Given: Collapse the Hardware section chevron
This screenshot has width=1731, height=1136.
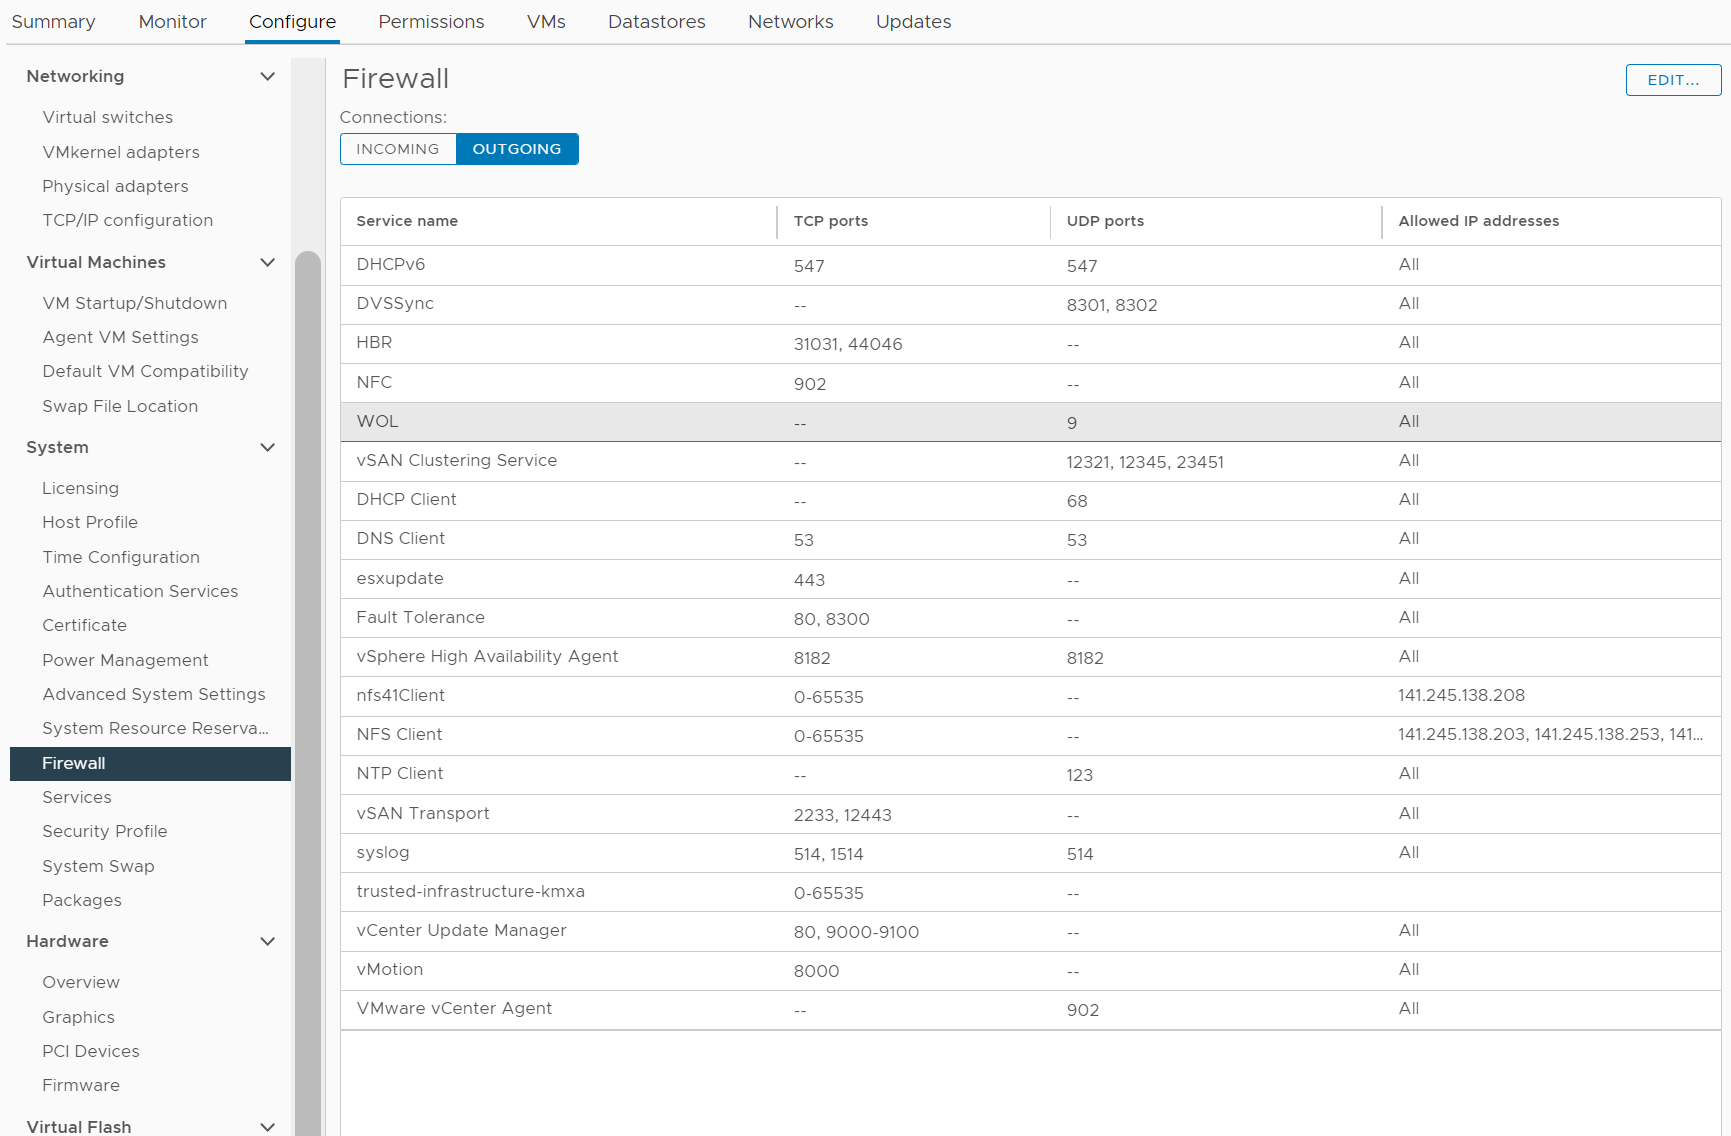Looking at the screenshot, I should coord(267,942).
